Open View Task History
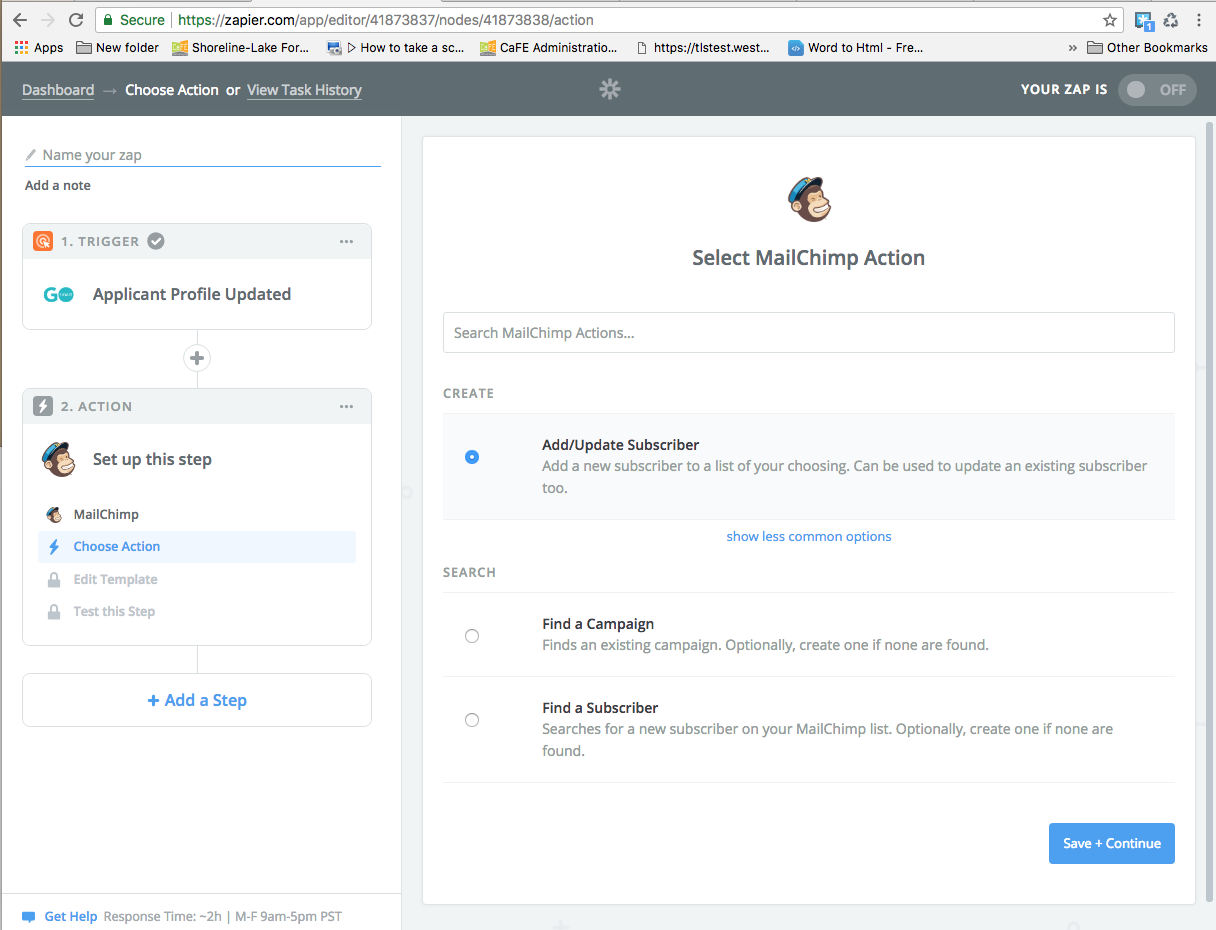Image resolution: width=1216 pixels, height=930 pixels. click(304, 90)
